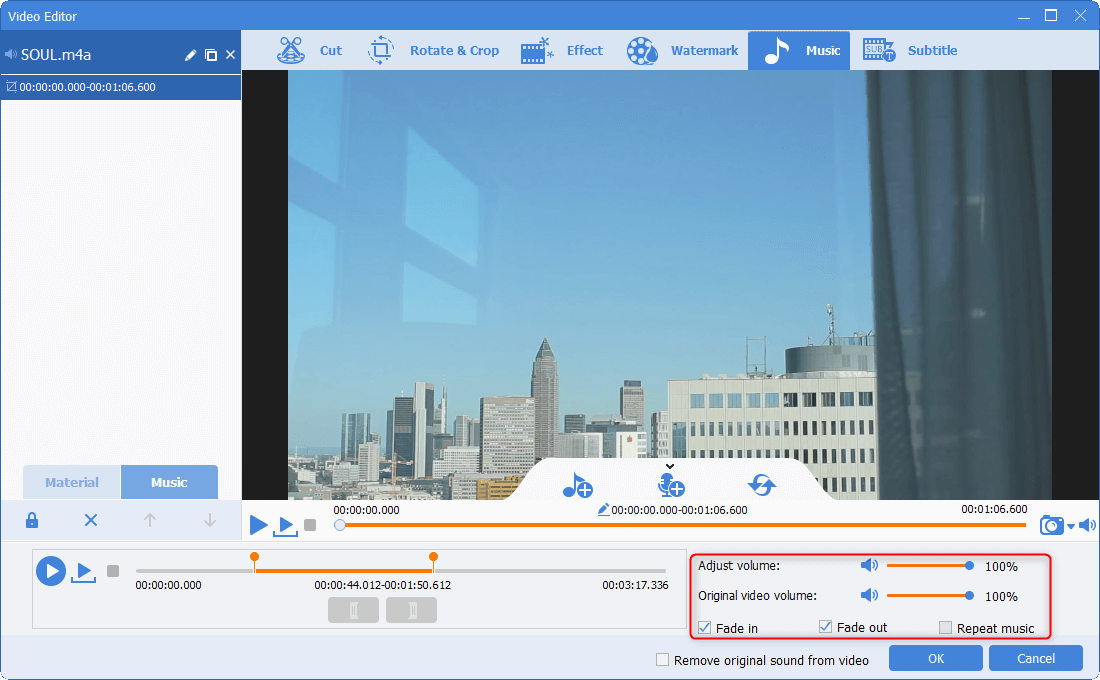1100x680 pixels.
Task: Move item up with the up arrow
Action: [x=149, y=520]
